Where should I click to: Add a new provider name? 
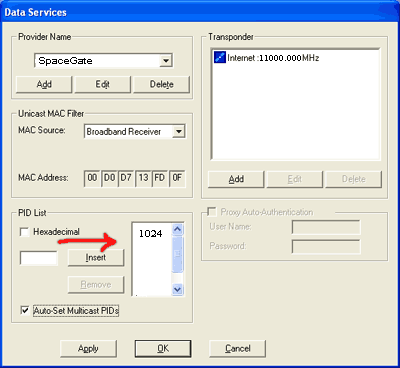(x=44, y=84)
